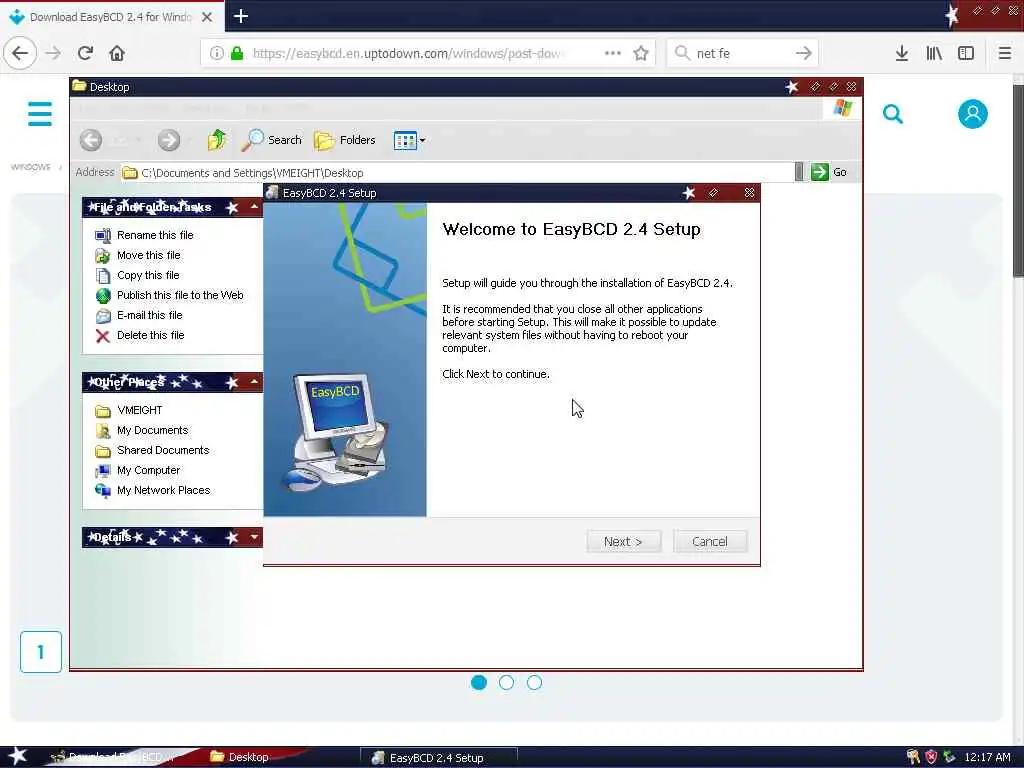Open Search in Desktop explorer toolbar
The height and width of the screenshot is (768, 1024).
272,140
